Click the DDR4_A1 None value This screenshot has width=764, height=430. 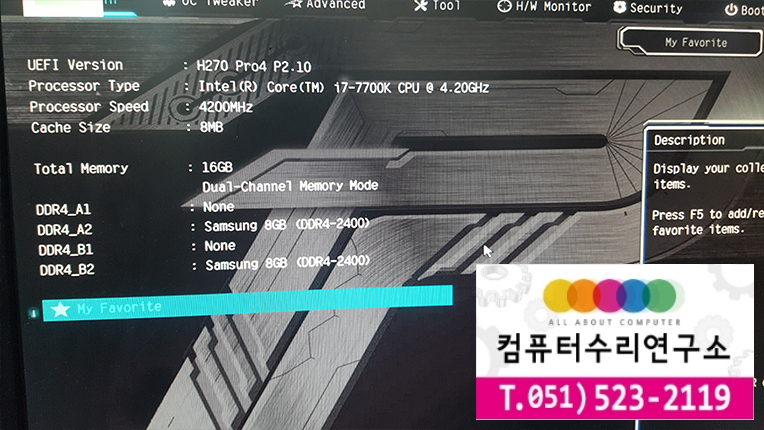(x=219, y=207)
